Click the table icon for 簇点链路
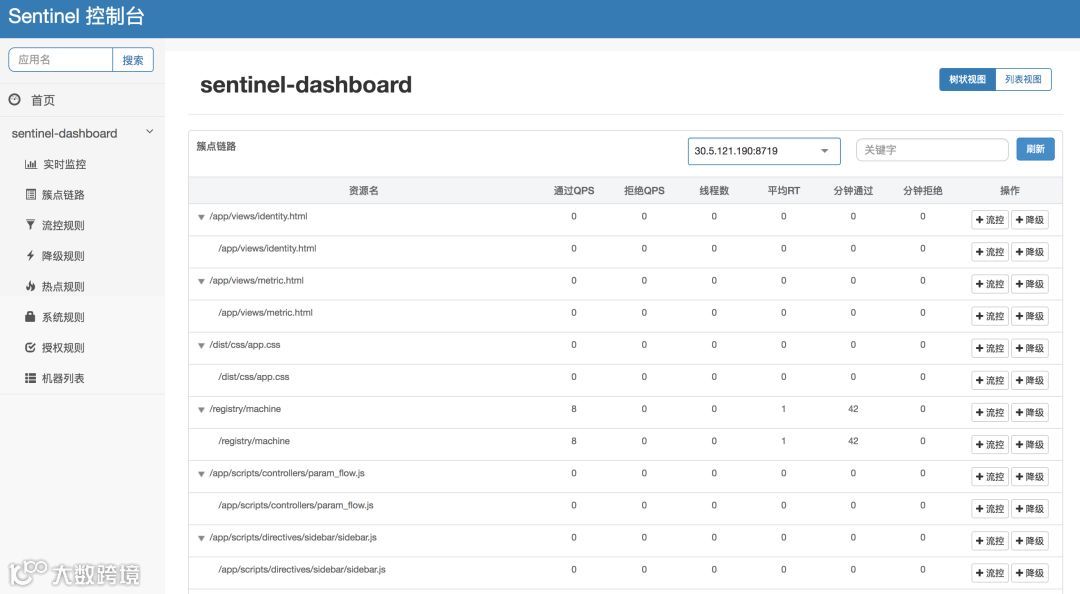1080x594 pixels. click(30, 194)
